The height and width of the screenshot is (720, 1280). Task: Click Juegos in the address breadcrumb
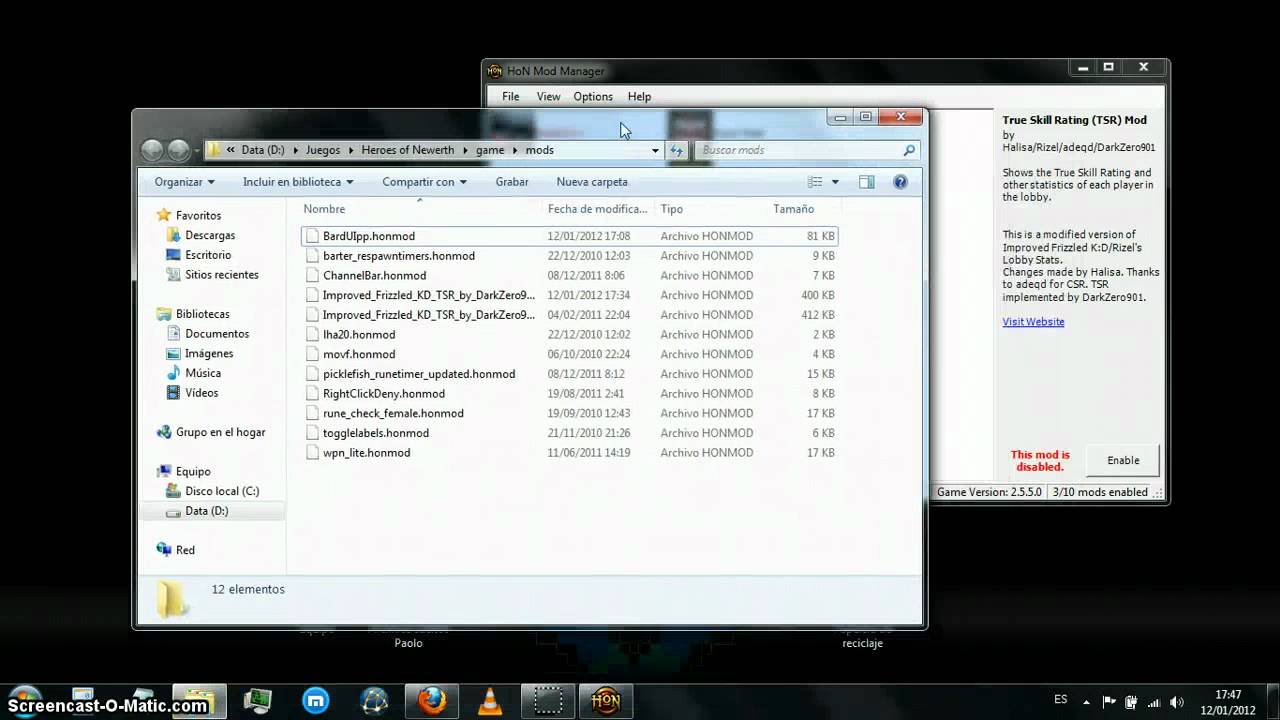pos(323,150)
